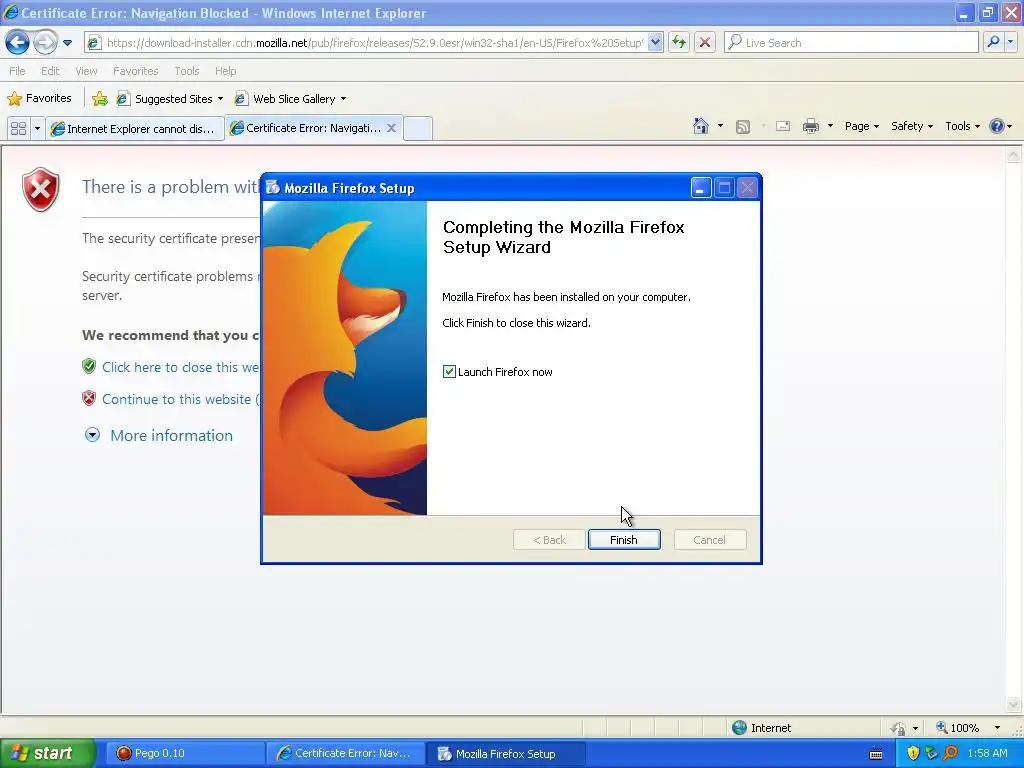Click the on-screen keyboard tray icon
The image size is (1024, 768).
coord(876,754)
